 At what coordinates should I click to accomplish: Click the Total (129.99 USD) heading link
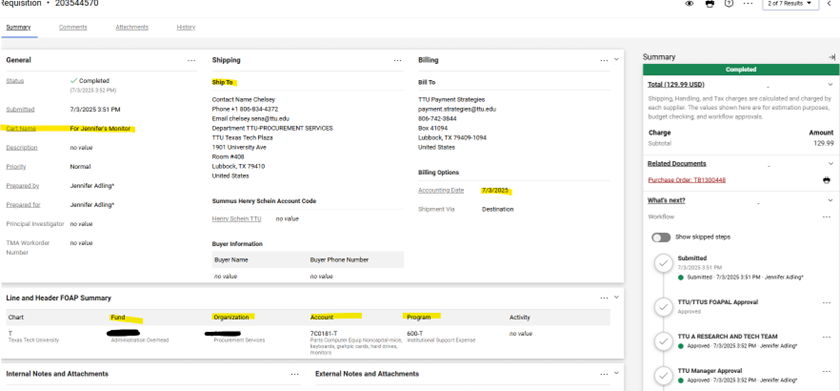click(x=676, y=85)
